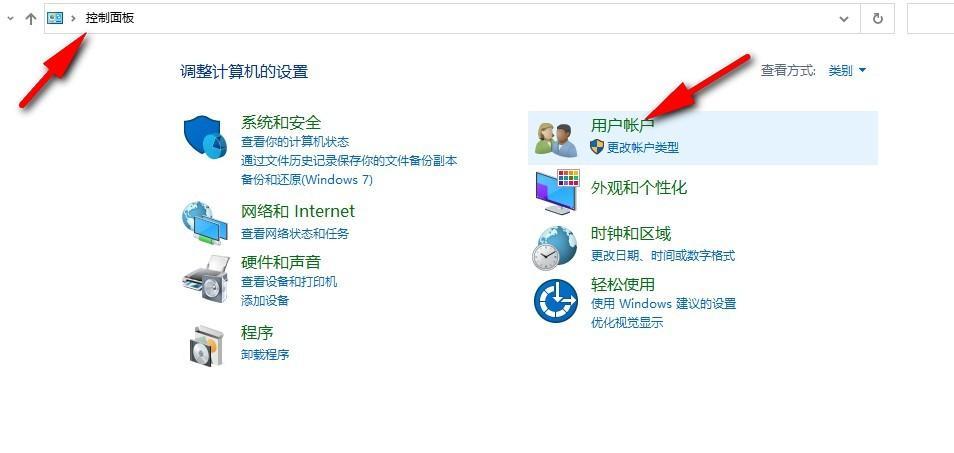Image resolution: width=954 pixels, height=453 pixels.
Task: Open the Hardware and Sound printer icon
Action: coord(206,275)
